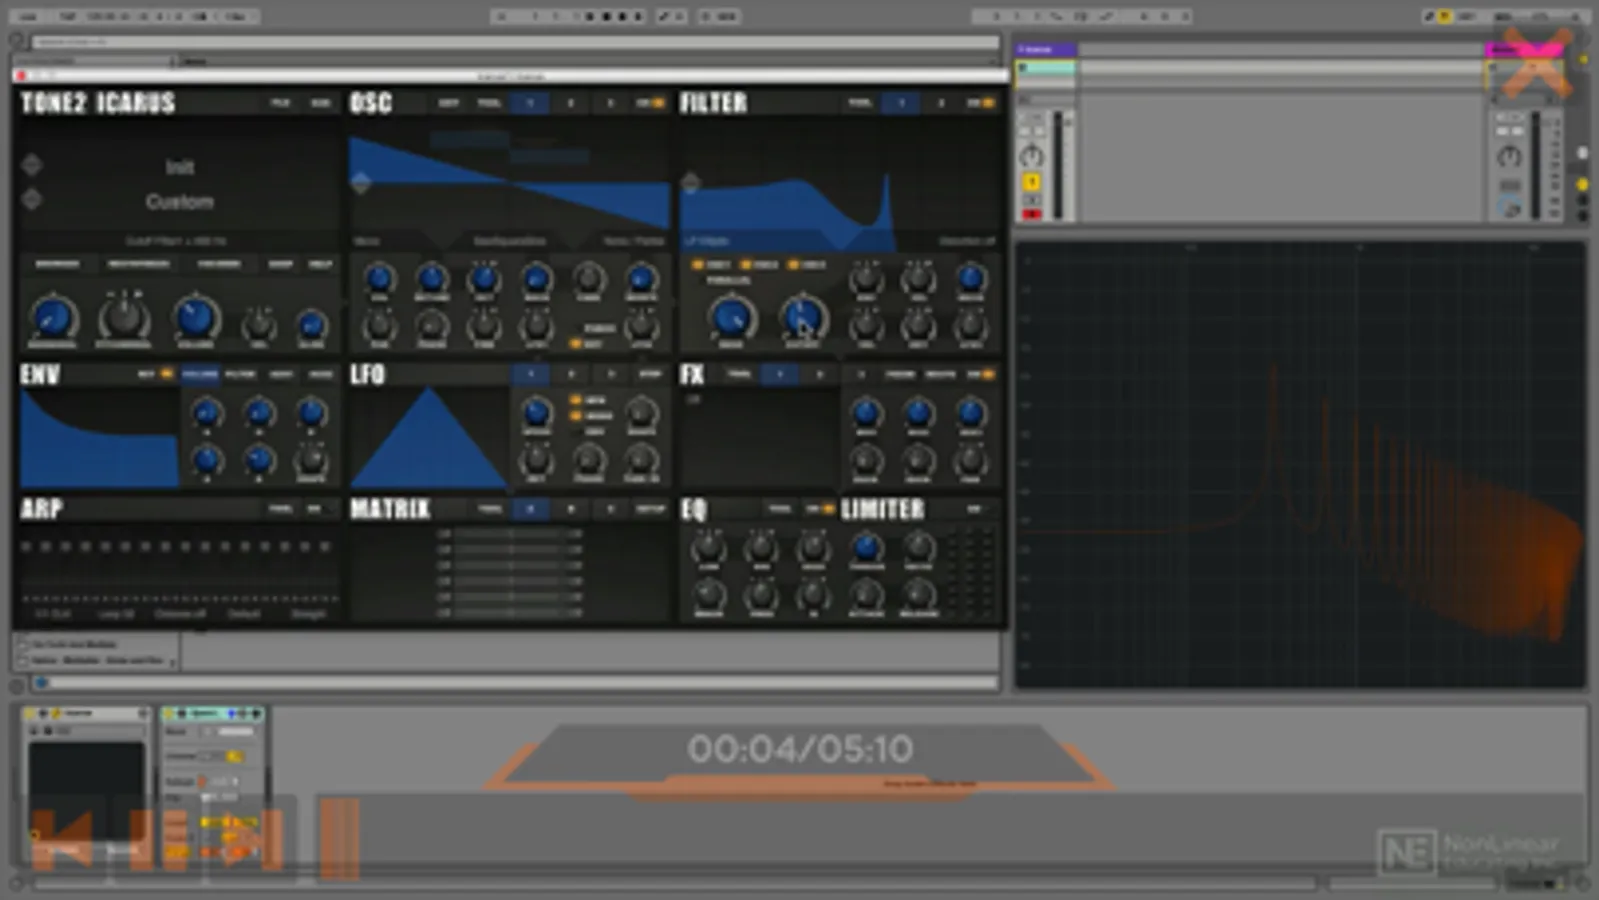Viewport: 1599px width, 900px height.
Task: Click the orange spectrum analyzer display
Action: 1300,465
